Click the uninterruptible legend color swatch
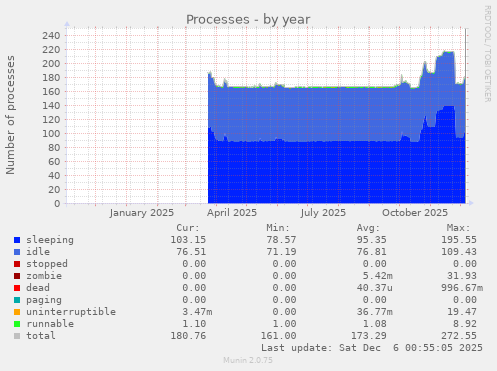497x371 pixels. click(x=17, y=312)
